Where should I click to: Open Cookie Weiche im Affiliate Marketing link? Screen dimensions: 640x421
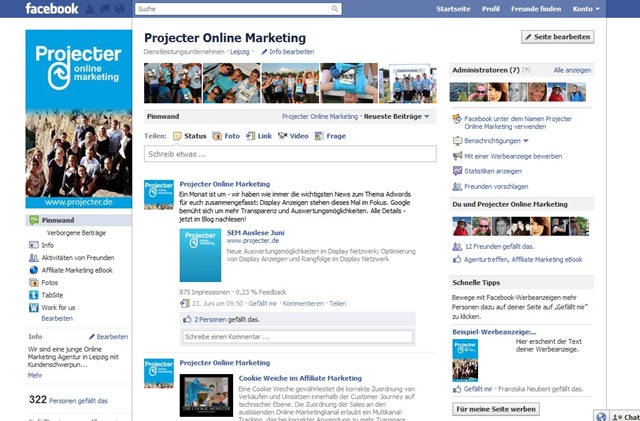pyautogui.click(x=300, y=378)
